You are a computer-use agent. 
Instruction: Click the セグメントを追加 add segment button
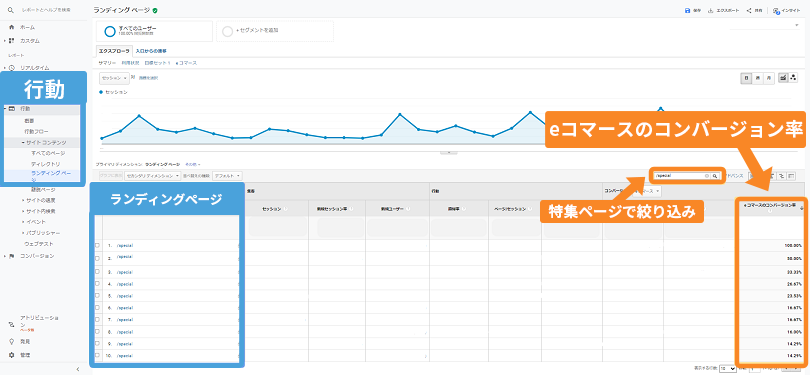(275, 31)
